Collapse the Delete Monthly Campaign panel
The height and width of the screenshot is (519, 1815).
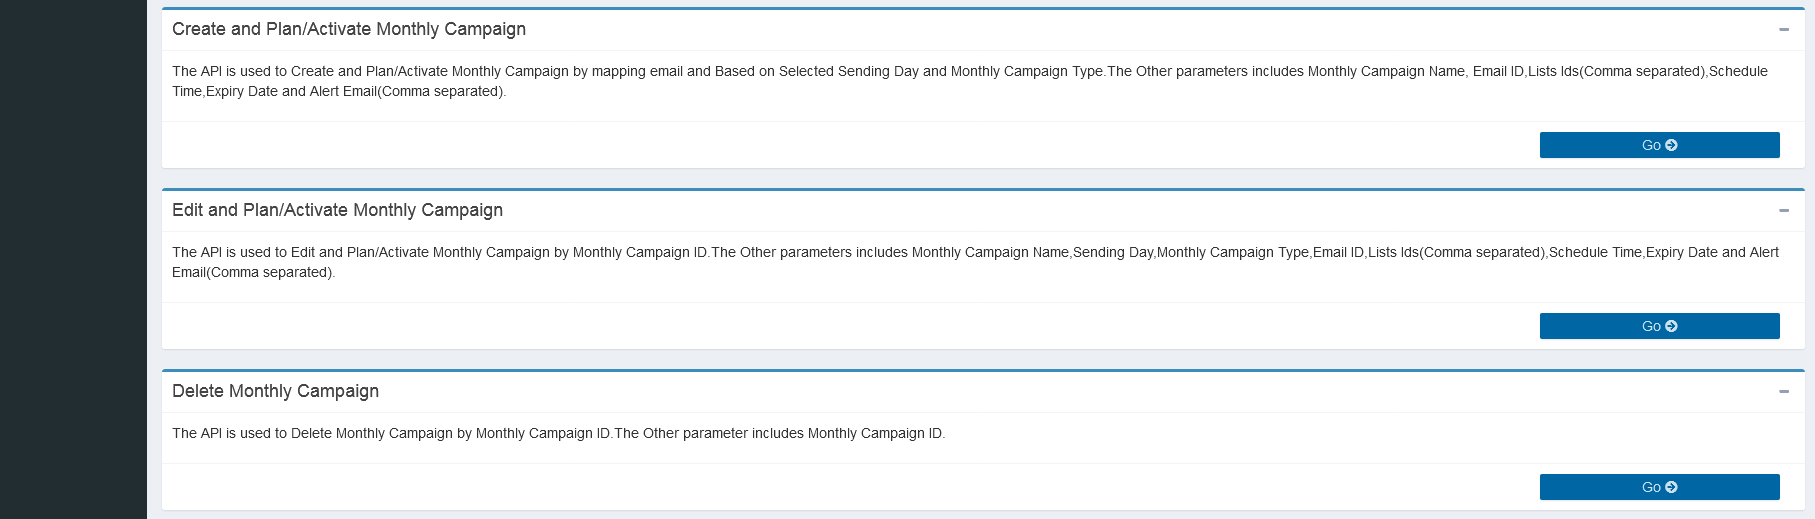tap(1783, 392)
